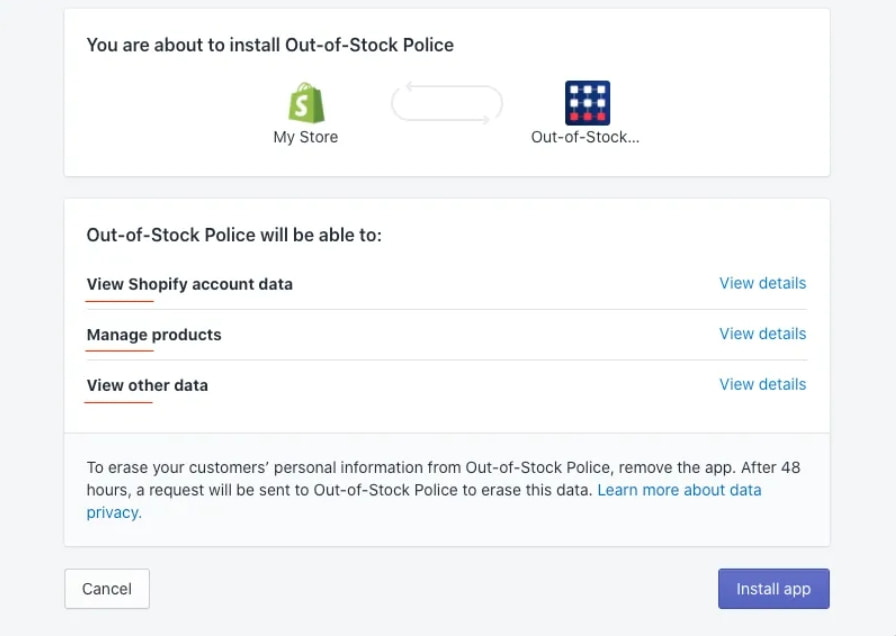896x636 pixels.
Task: Expand details for View Shopify account data
Action: tap(762, 283)
